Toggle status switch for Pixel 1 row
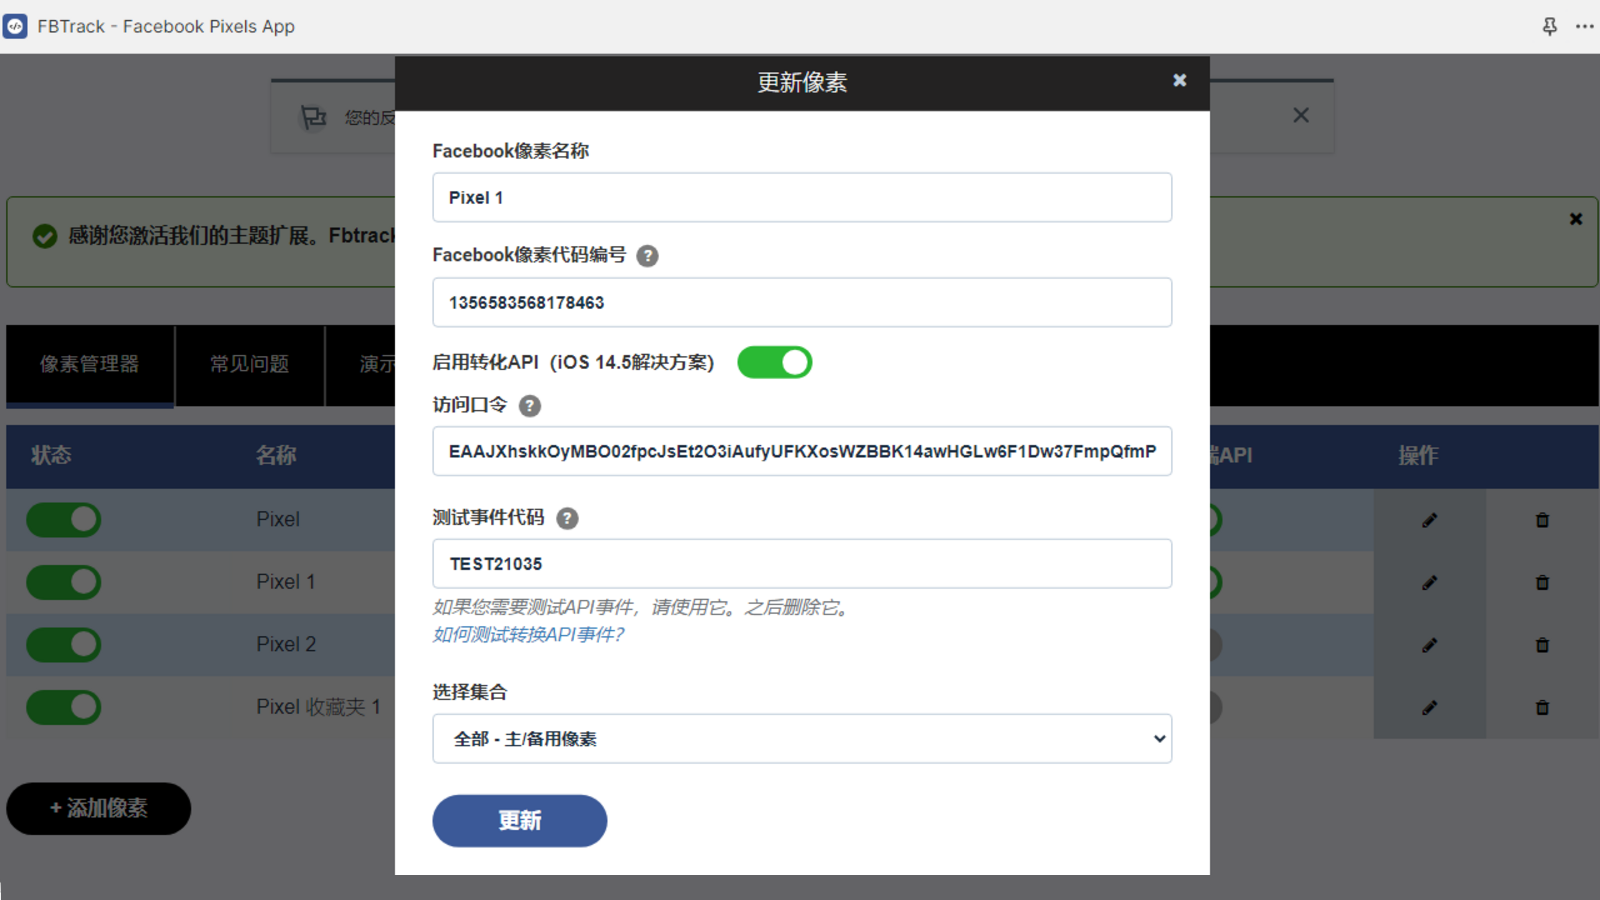This screenshot has height=900, width=1600. click(x=64, y=582)
